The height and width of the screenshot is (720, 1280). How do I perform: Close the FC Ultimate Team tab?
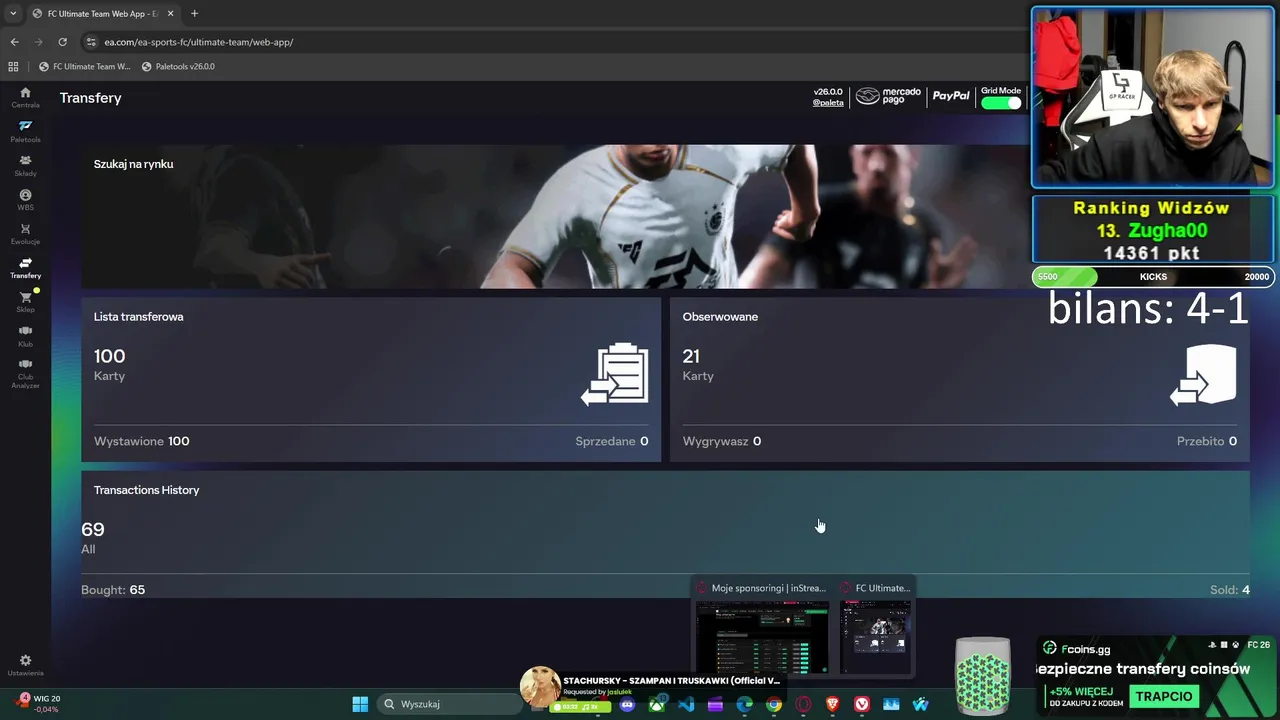[170, 14]
